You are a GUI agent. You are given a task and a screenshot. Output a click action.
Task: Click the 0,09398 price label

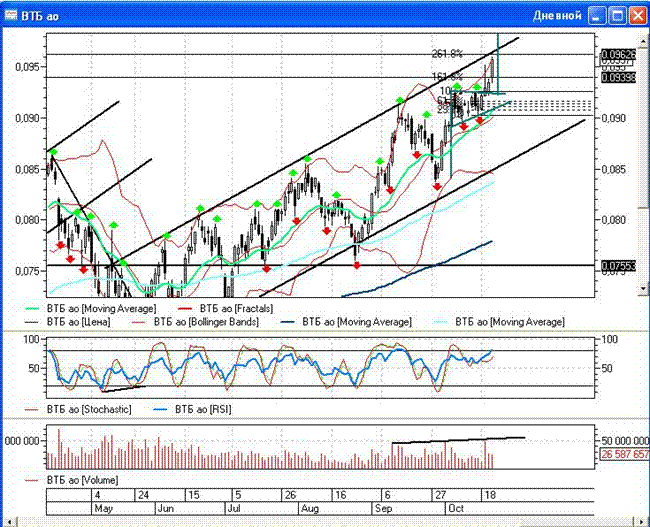[x=618, y=78]
